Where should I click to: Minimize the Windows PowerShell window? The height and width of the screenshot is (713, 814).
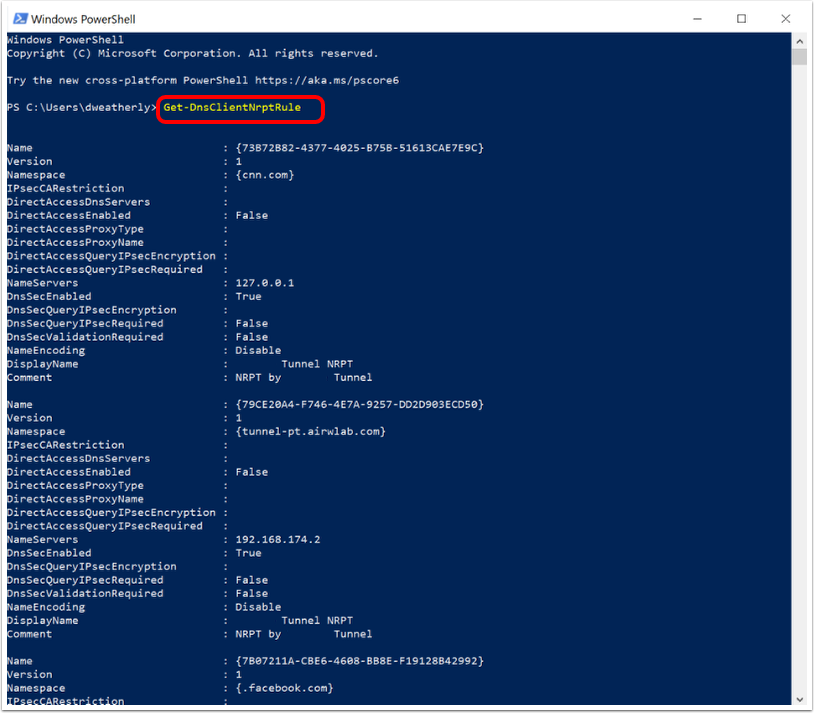(x=696, y=18)
